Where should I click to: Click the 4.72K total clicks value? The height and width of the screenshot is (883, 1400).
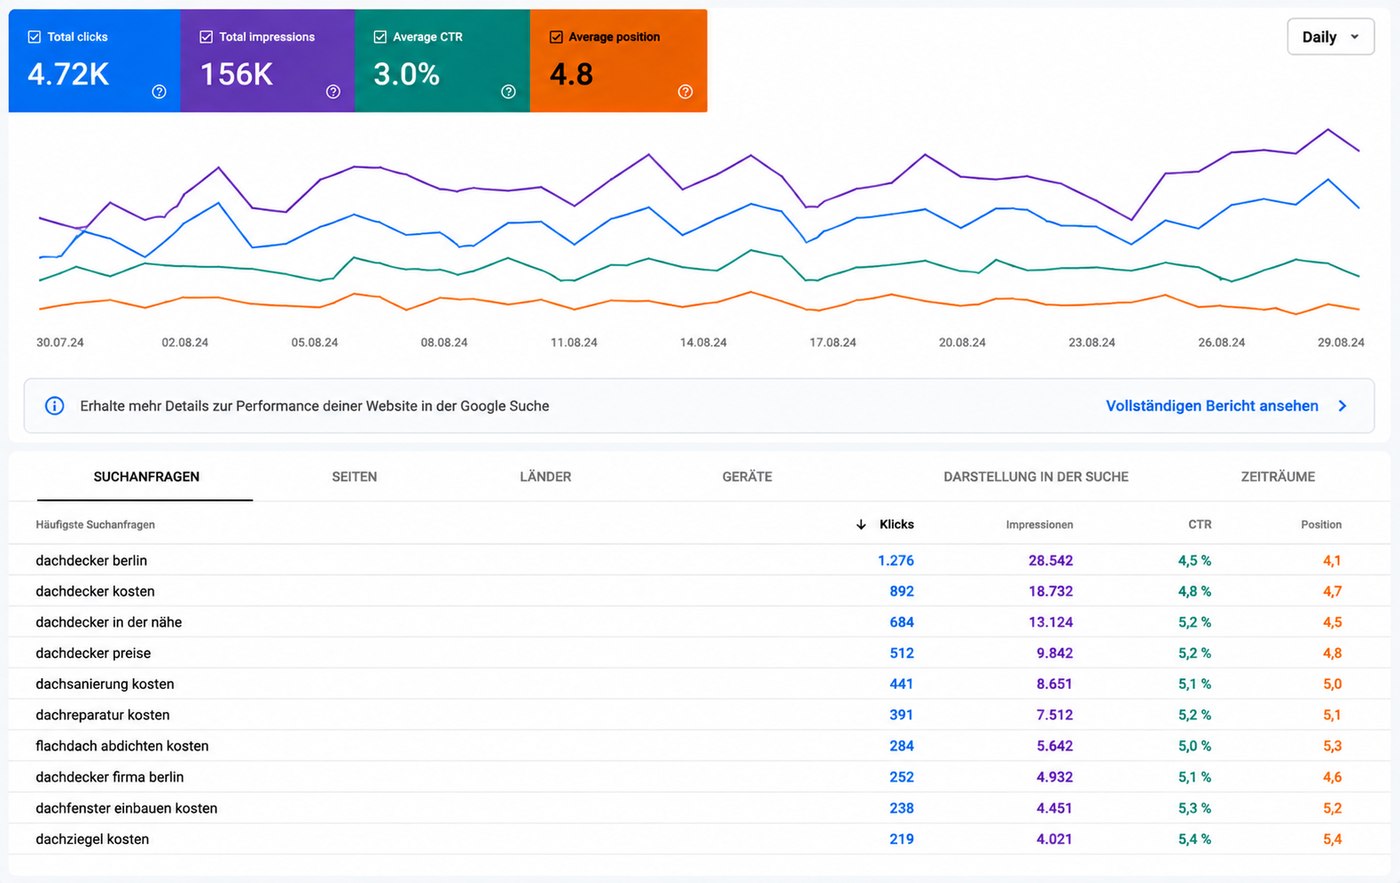click(68, 74)
